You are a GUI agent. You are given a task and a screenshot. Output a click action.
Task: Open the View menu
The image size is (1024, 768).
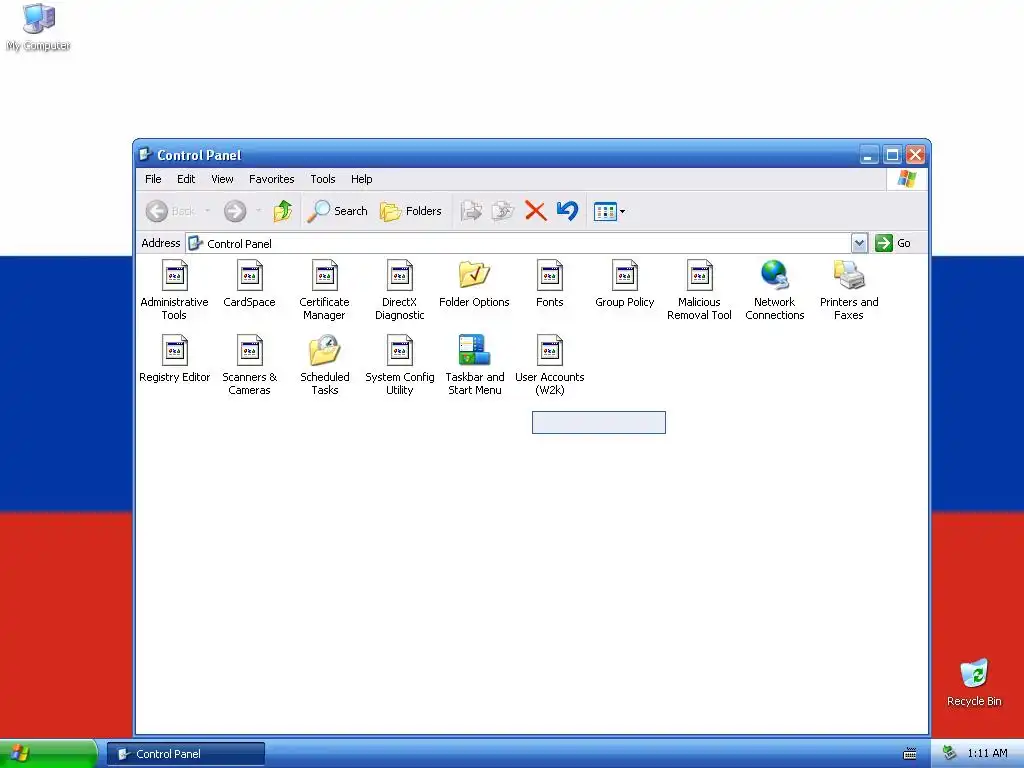point(222,179)
